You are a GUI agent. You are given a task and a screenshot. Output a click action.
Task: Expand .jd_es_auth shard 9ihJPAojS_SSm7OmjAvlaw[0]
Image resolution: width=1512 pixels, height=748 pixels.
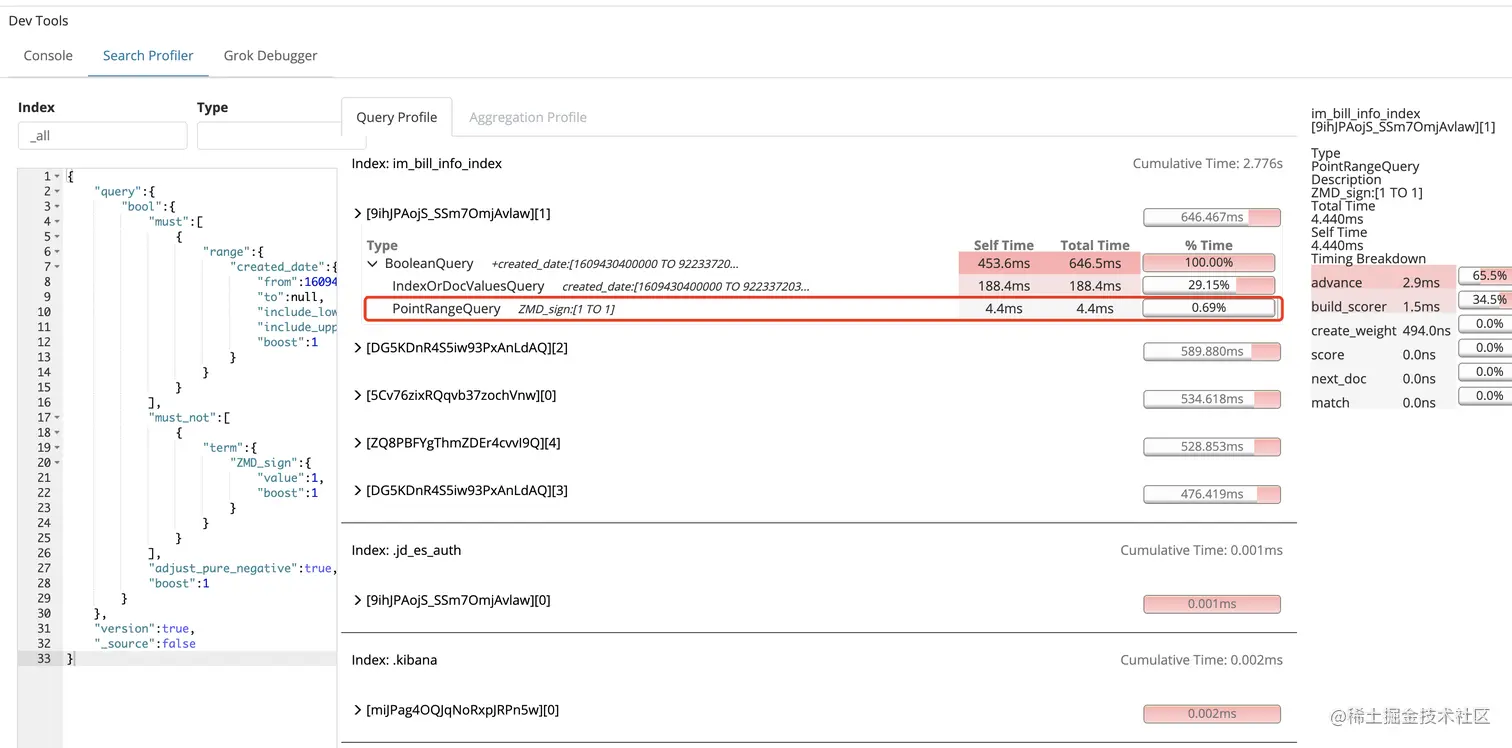tap(358, 600)
